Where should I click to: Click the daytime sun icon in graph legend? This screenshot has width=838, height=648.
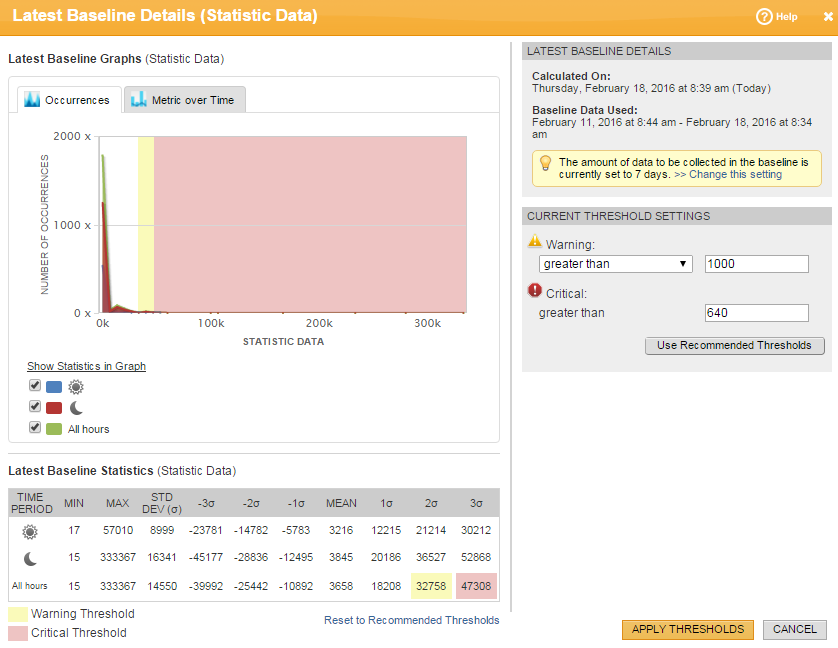point(76,387)
